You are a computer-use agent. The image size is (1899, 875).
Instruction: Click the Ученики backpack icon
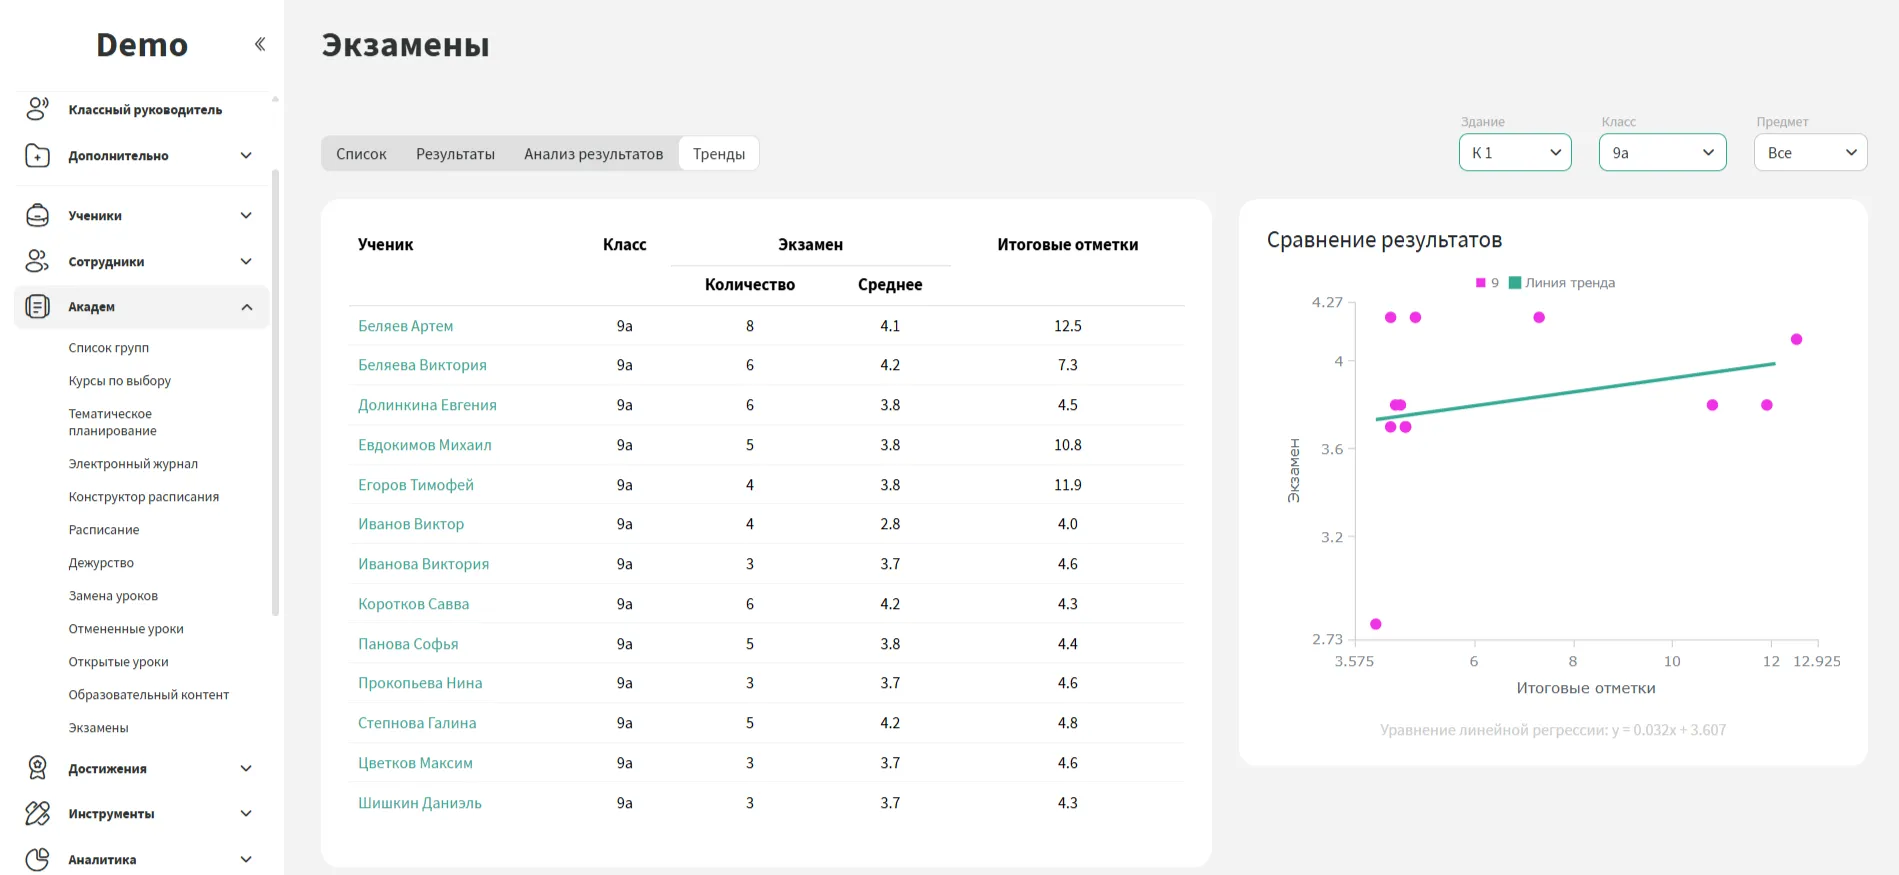[x=37, y=215]
